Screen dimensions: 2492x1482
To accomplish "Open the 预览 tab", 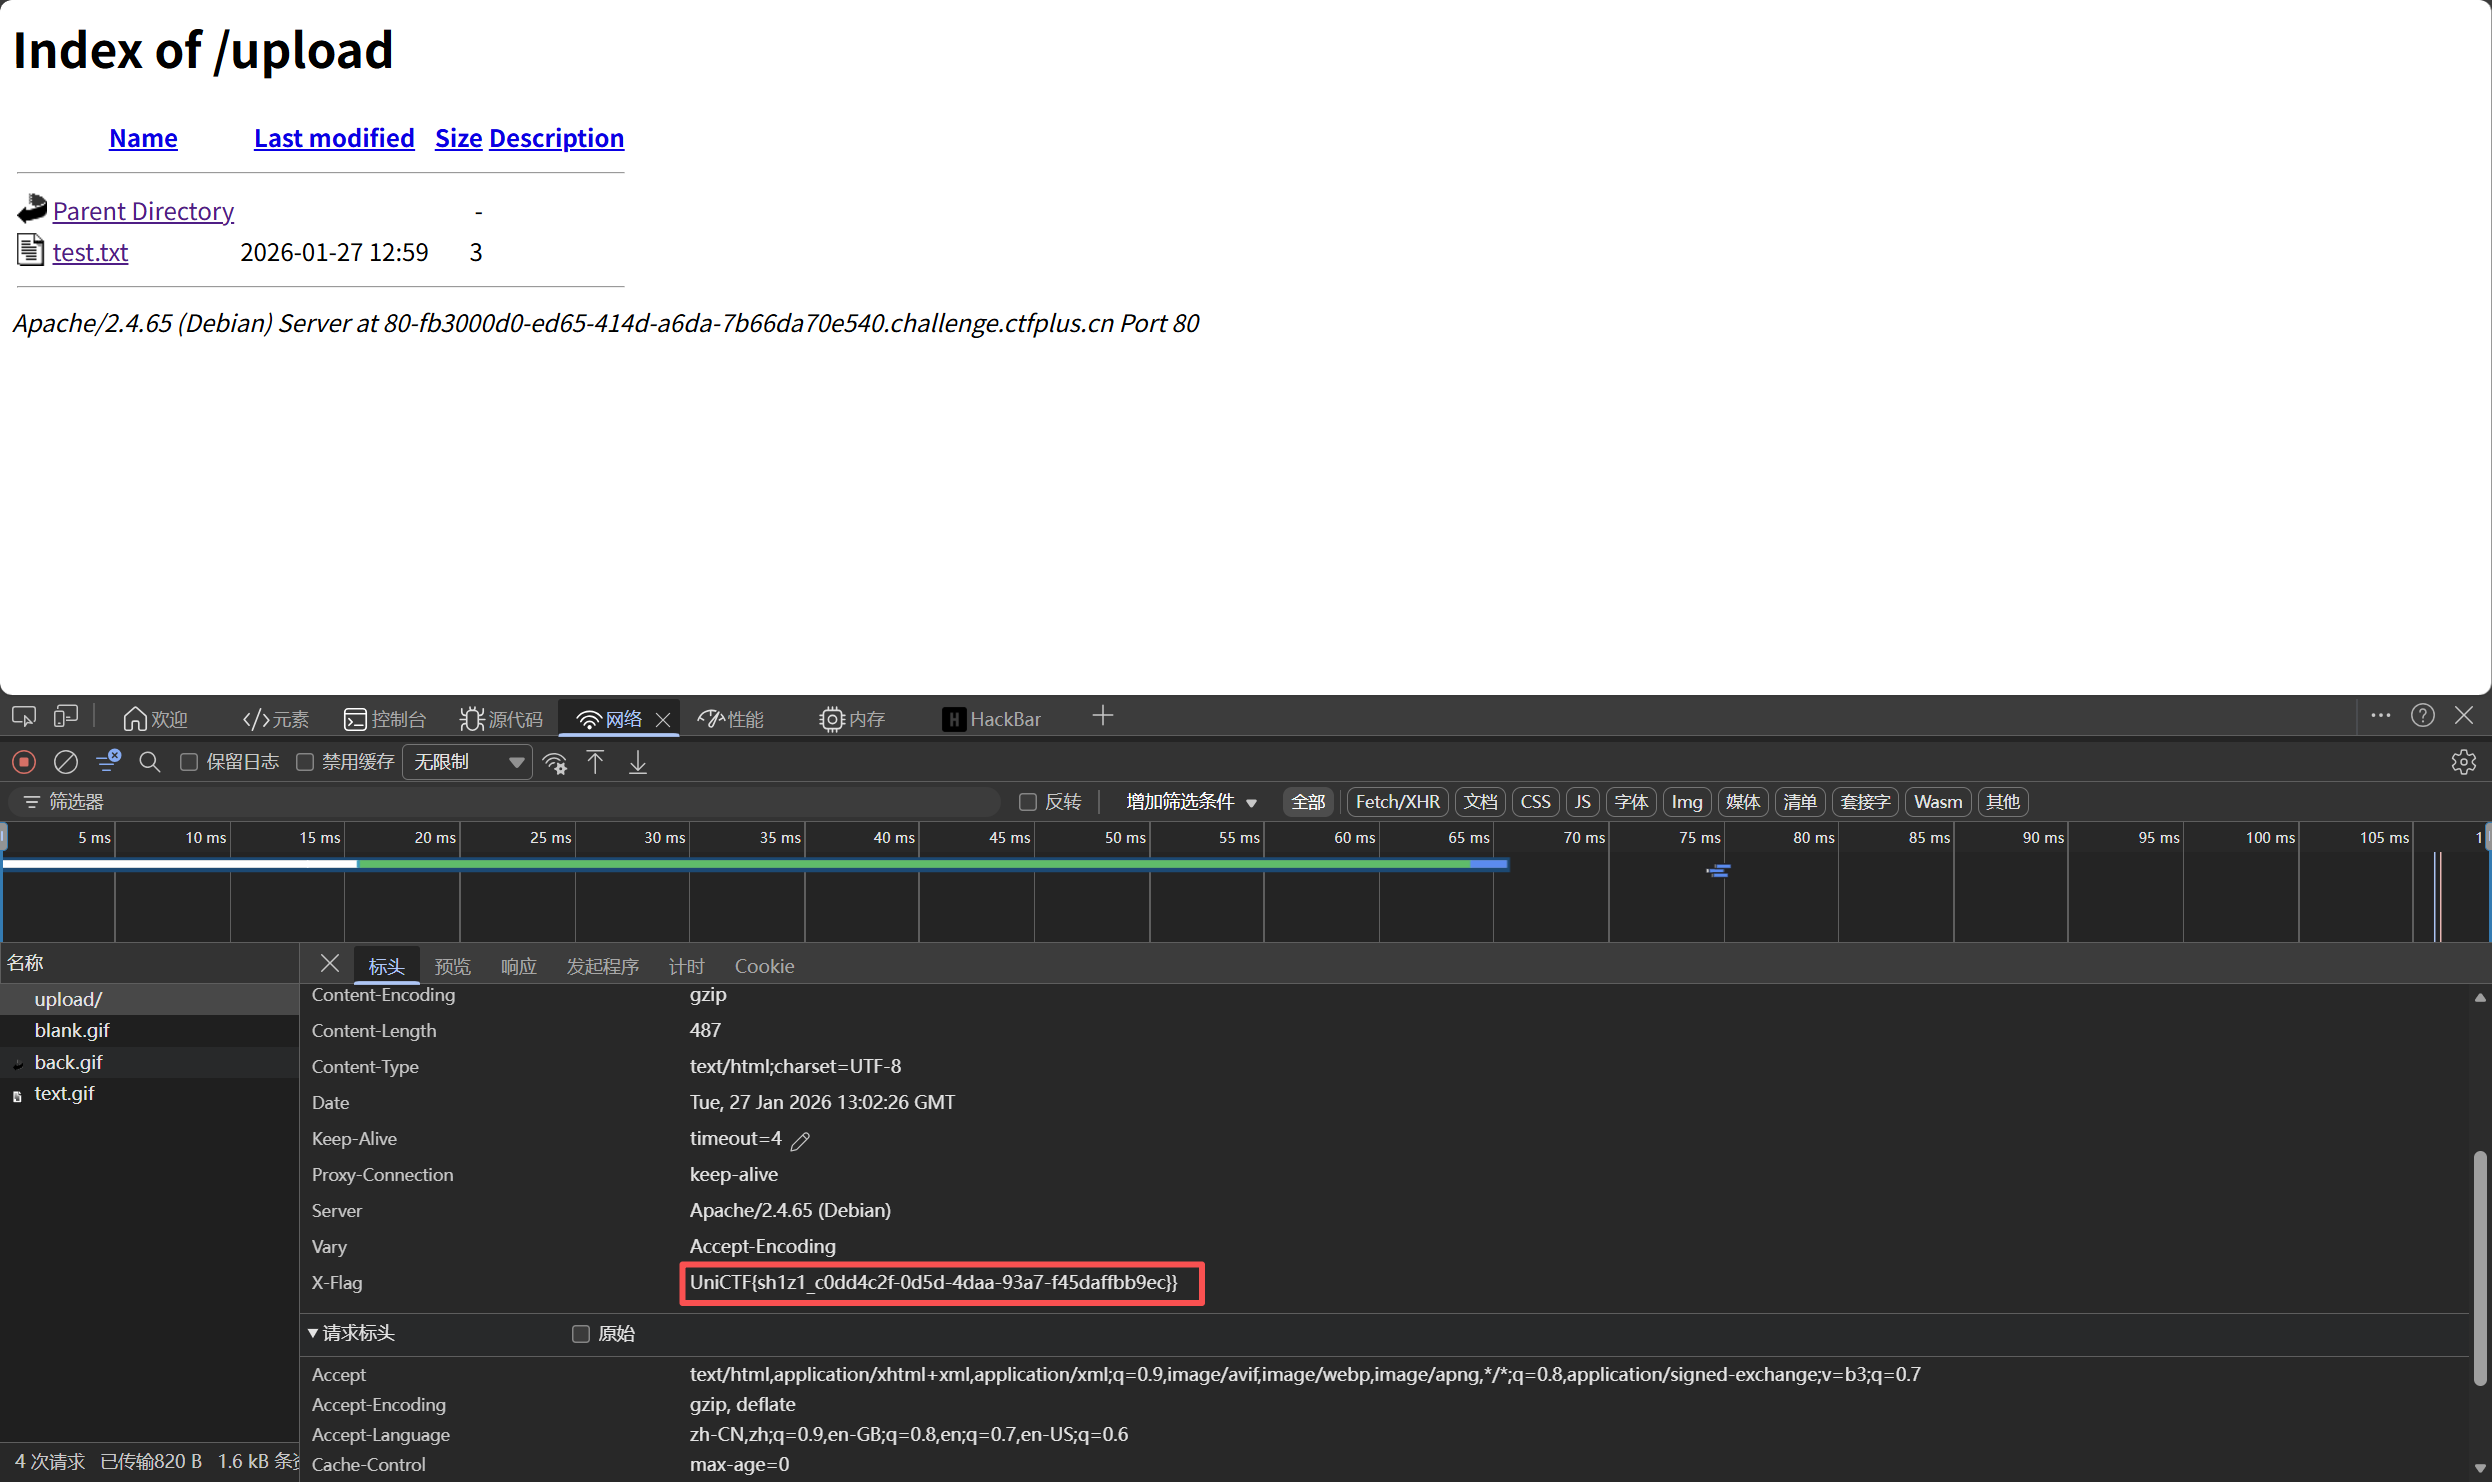I will coord(453,966).
